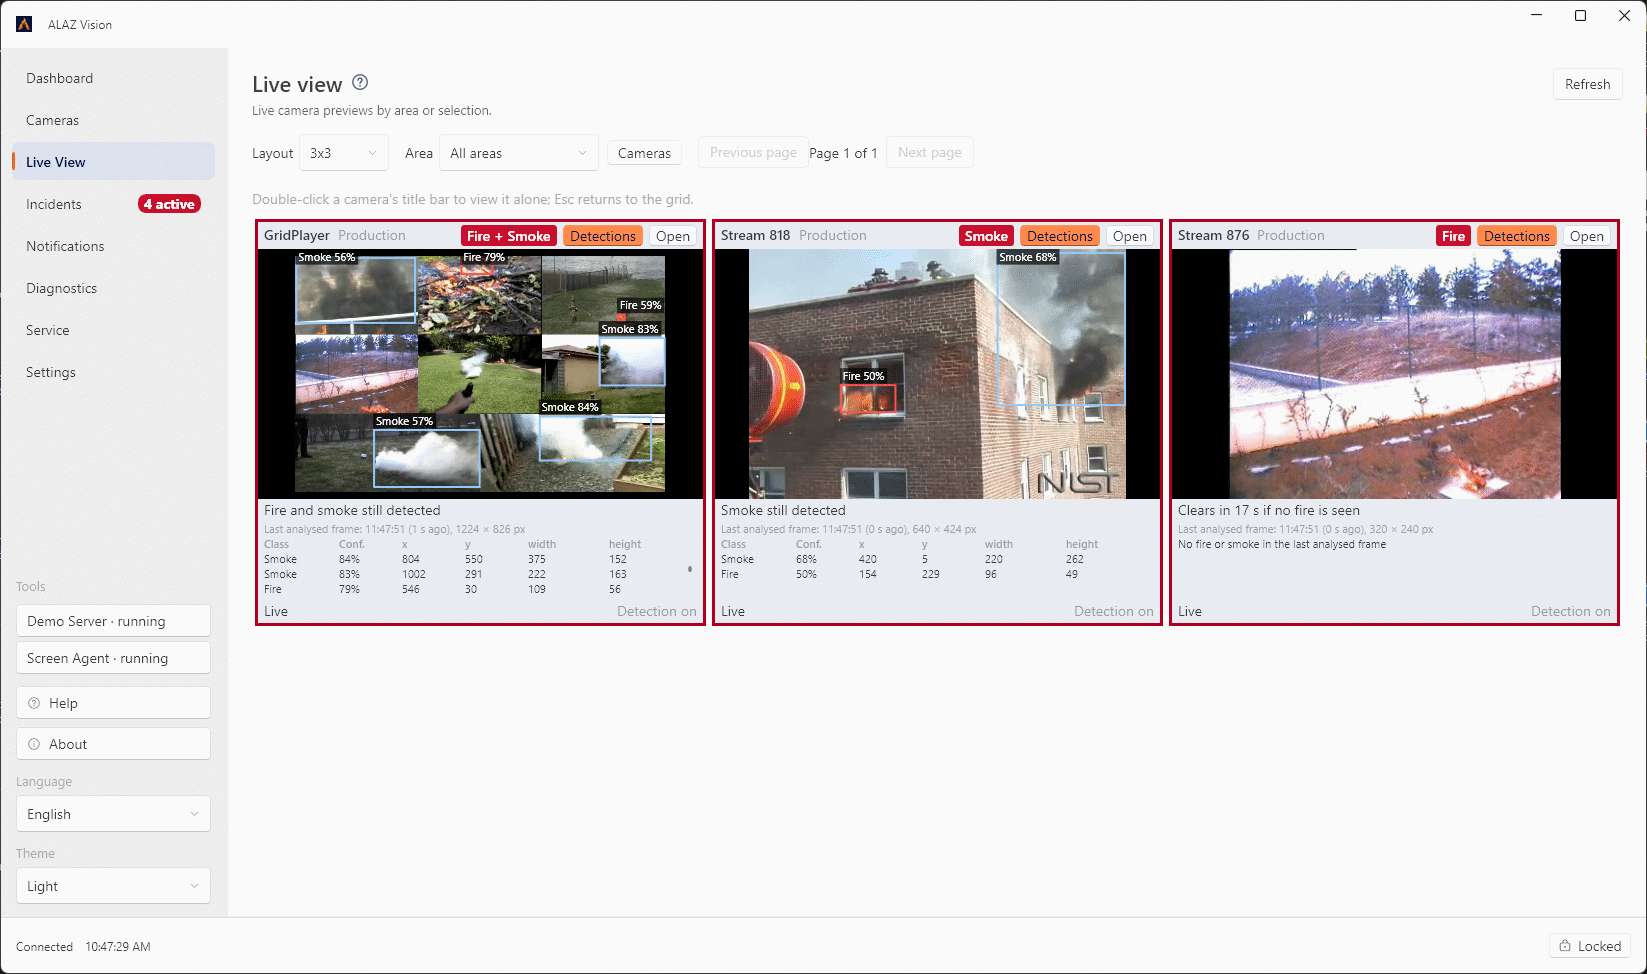1647x974 pixels.
Task: Click the Live view help question-mark icon
Action: pos(360,83)
